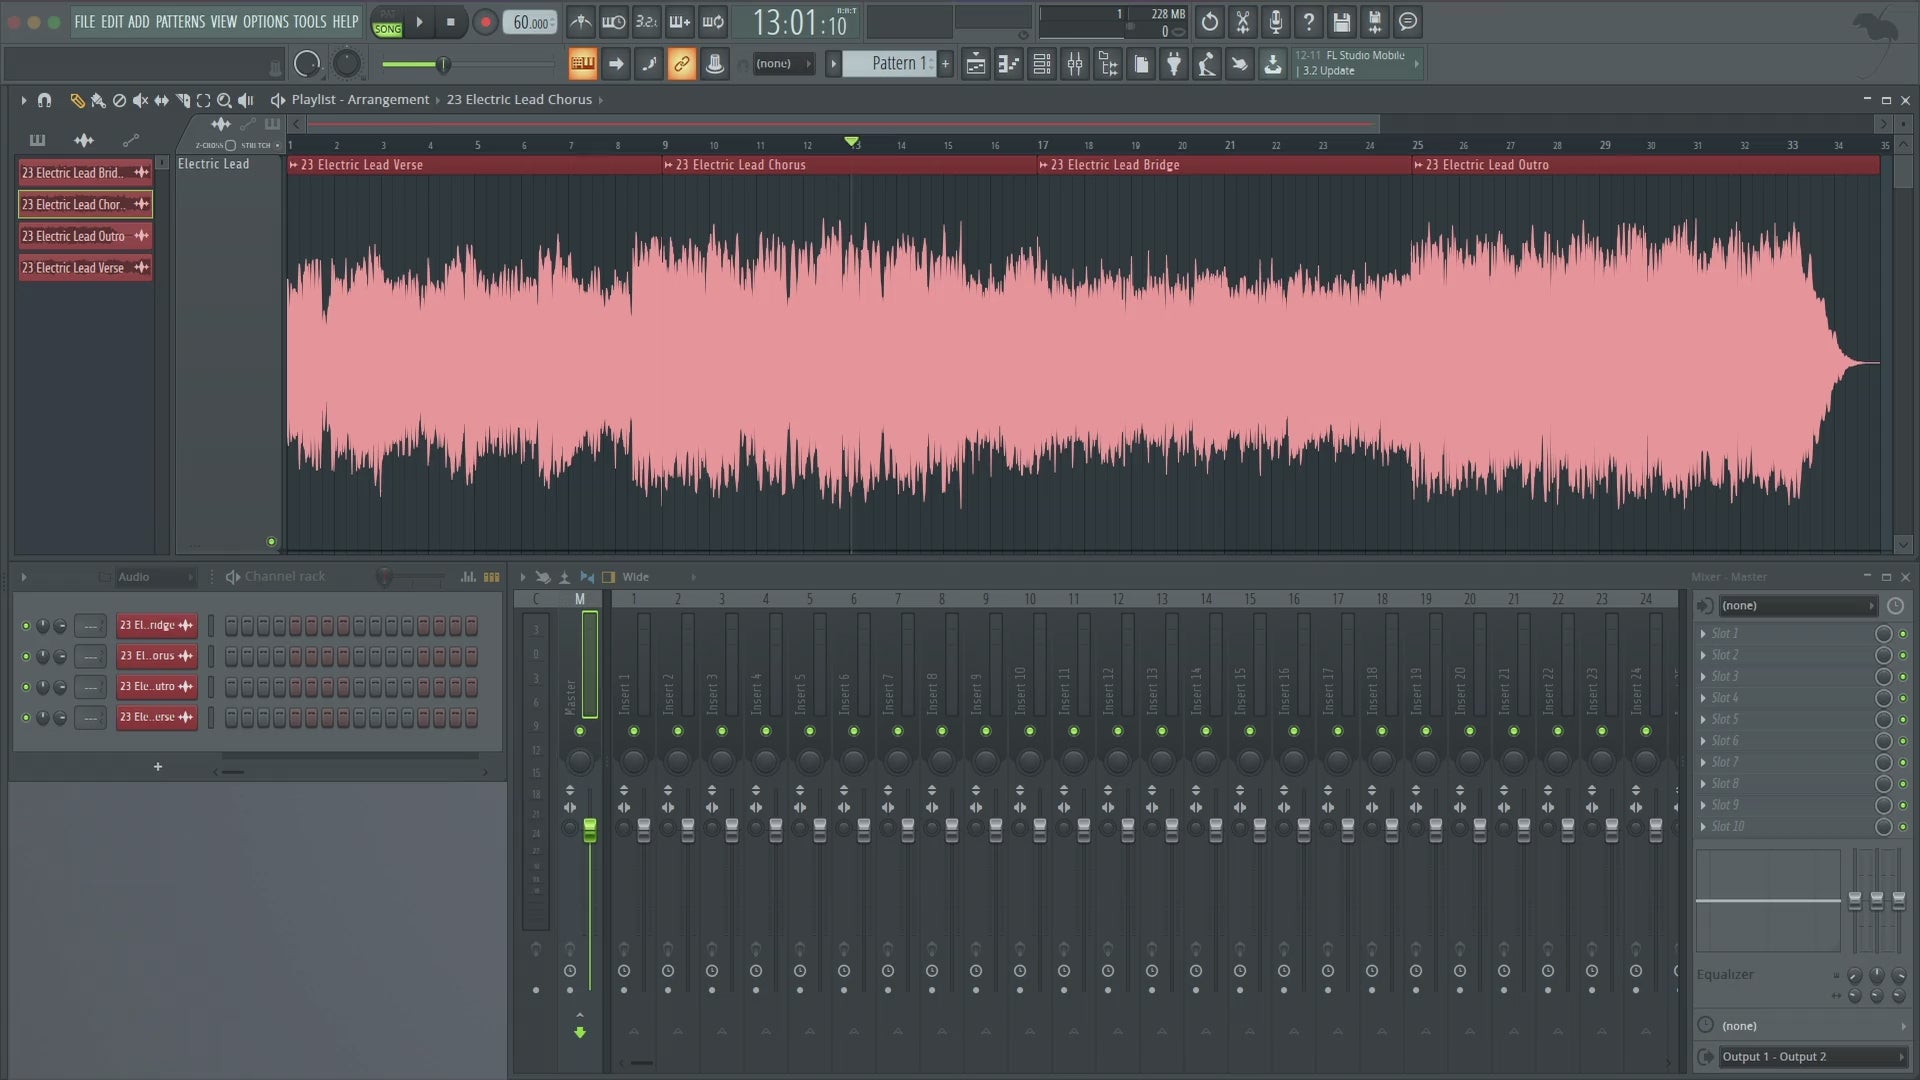This screenshot has height=1080, width=1920.
Task: Arm recording with the record button
Action: (485, 22)
